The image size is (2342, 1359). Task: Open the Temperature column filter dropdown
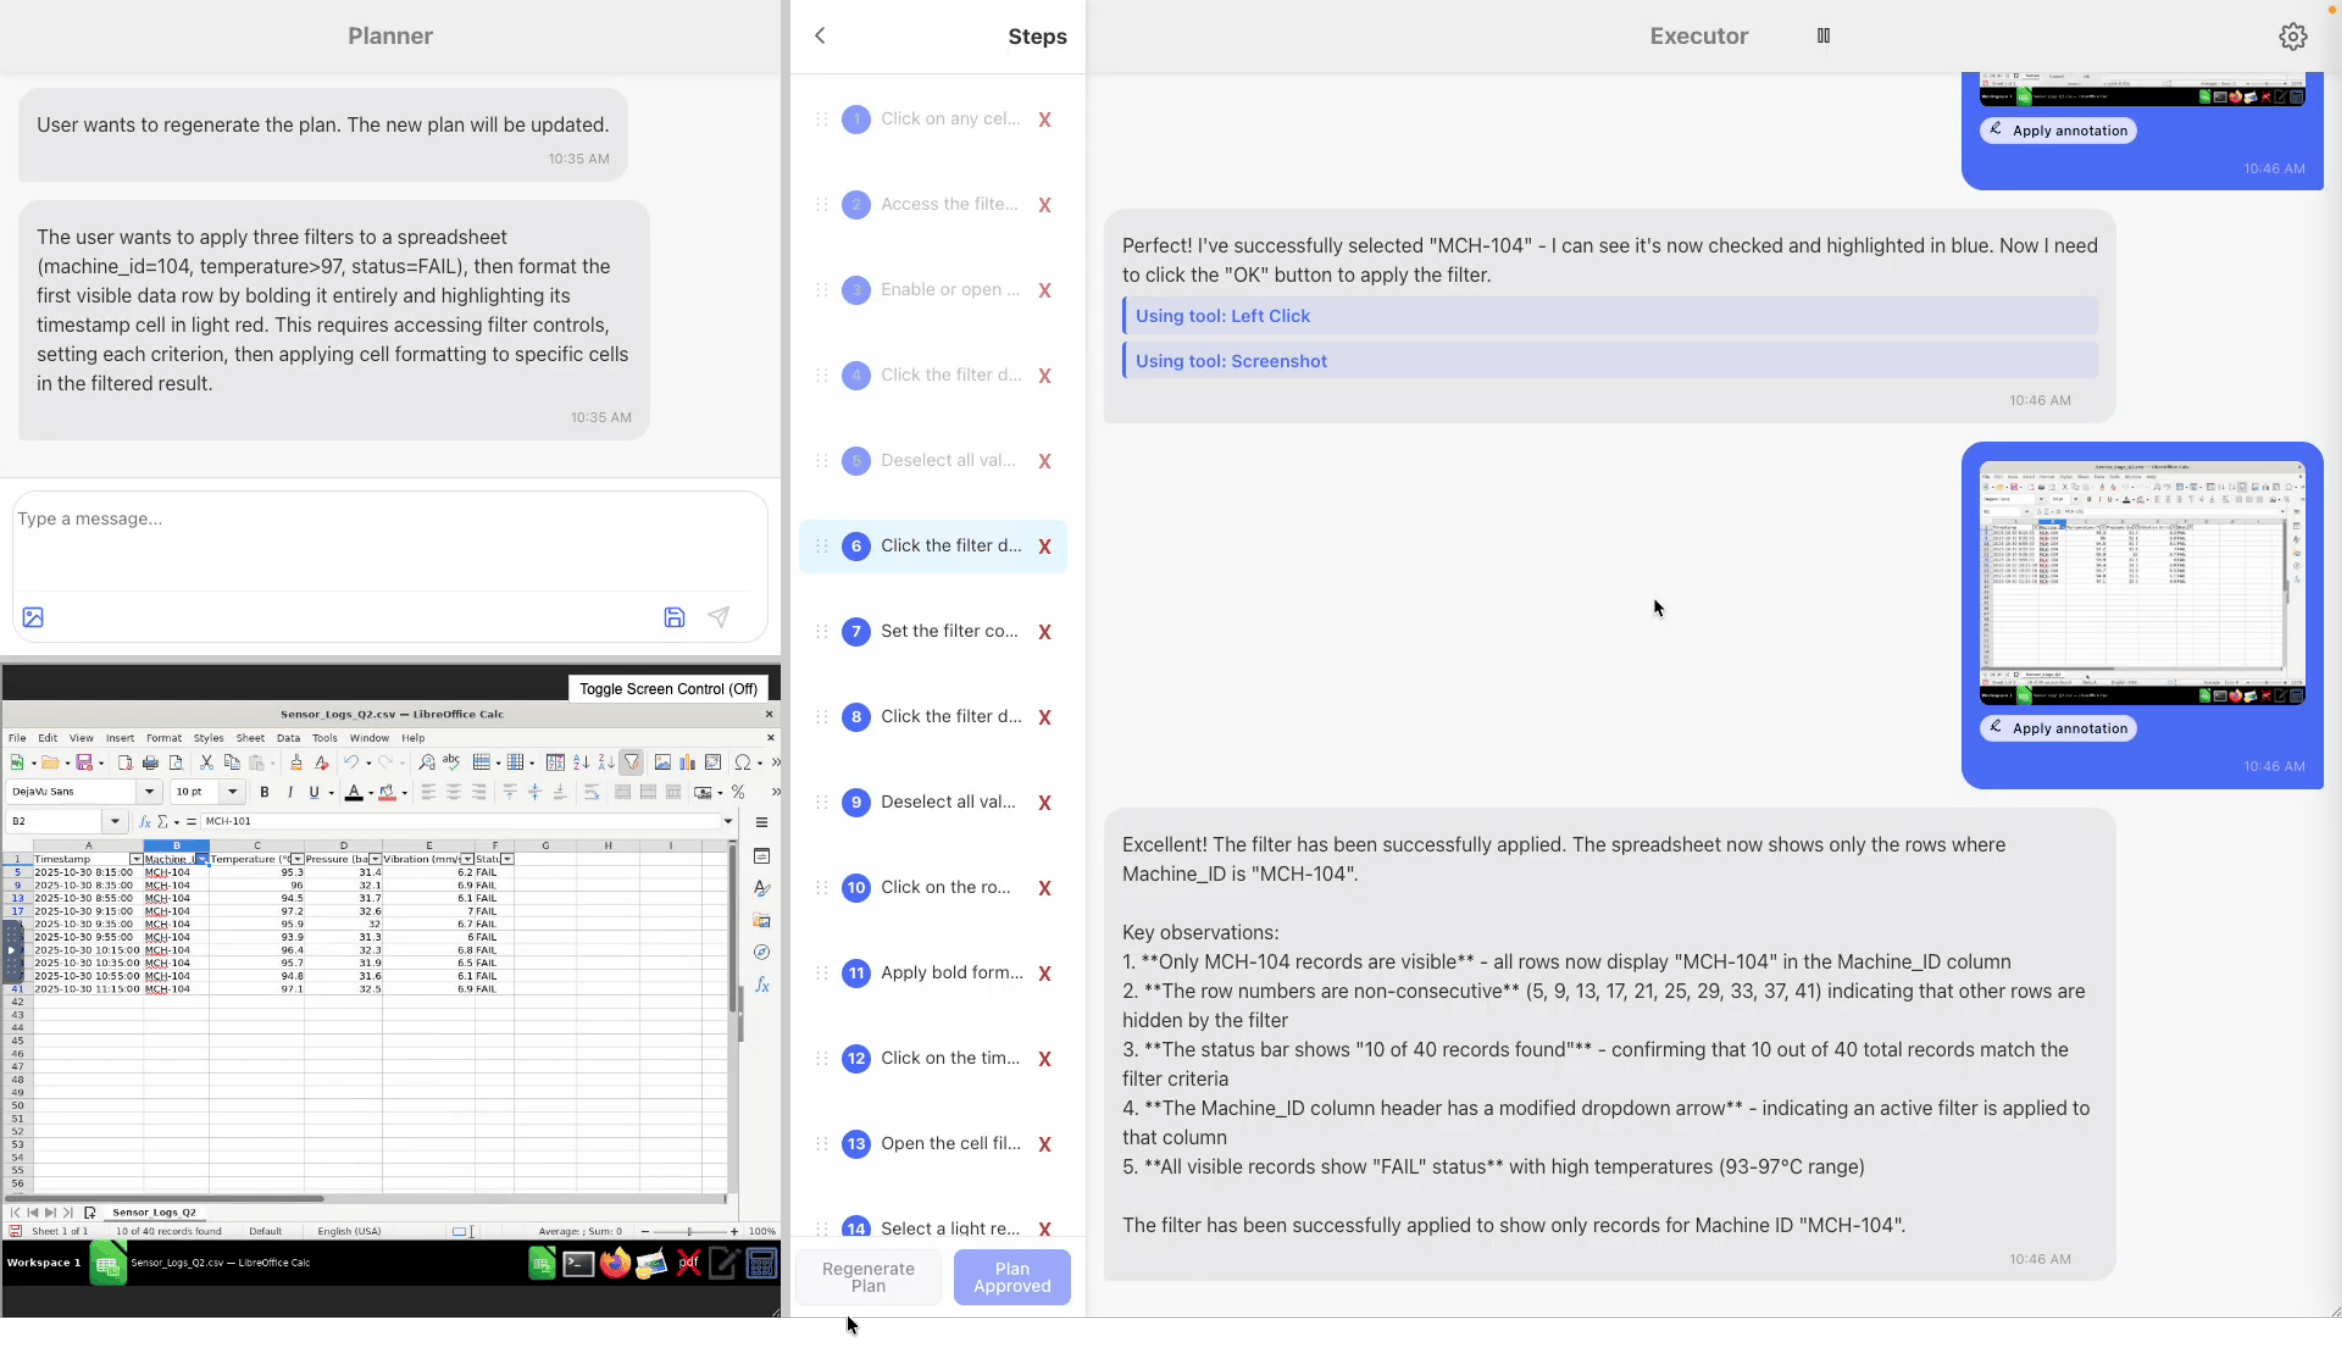tap(297, 860)
